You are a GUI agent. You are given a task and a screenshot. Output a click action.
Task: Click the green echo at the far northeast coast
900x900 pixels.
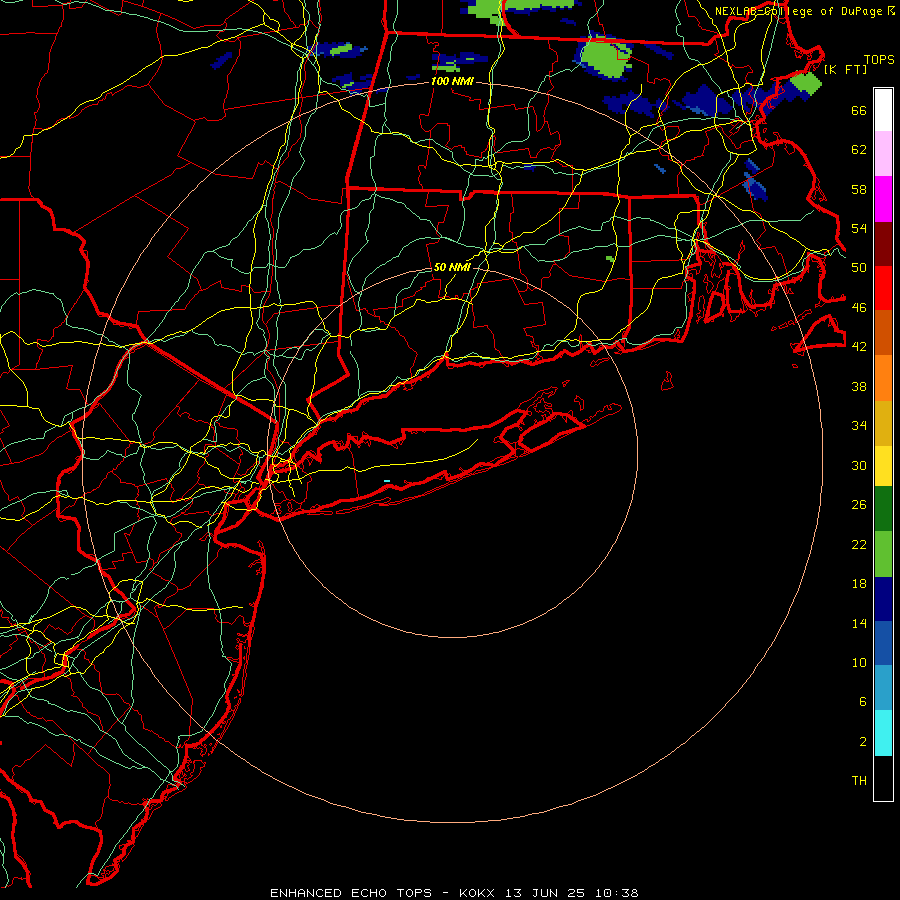click(x=806, y=83)
